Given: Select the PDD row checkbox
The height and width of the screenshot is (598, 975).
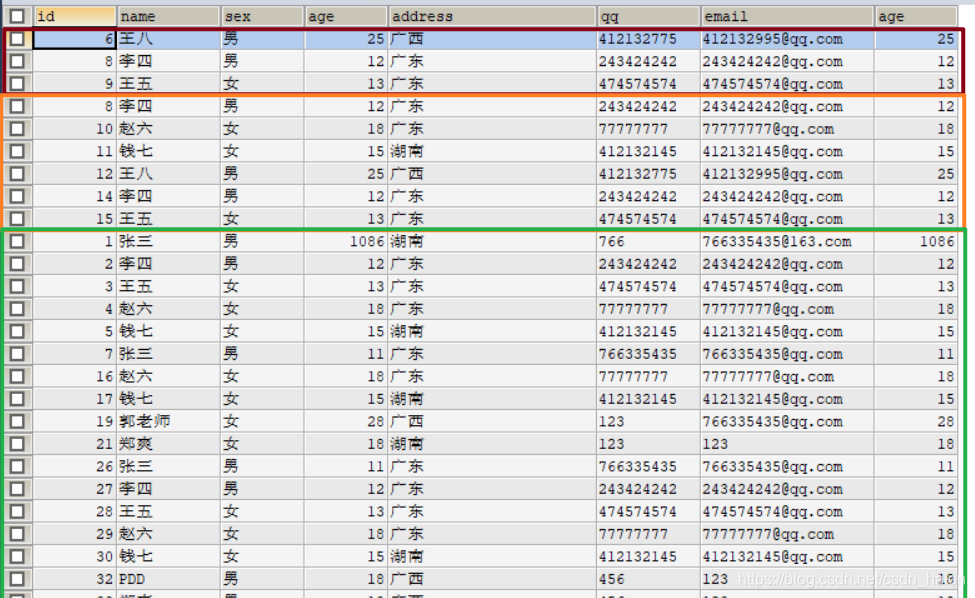Looking at the screenshot, I should [17, 579].
